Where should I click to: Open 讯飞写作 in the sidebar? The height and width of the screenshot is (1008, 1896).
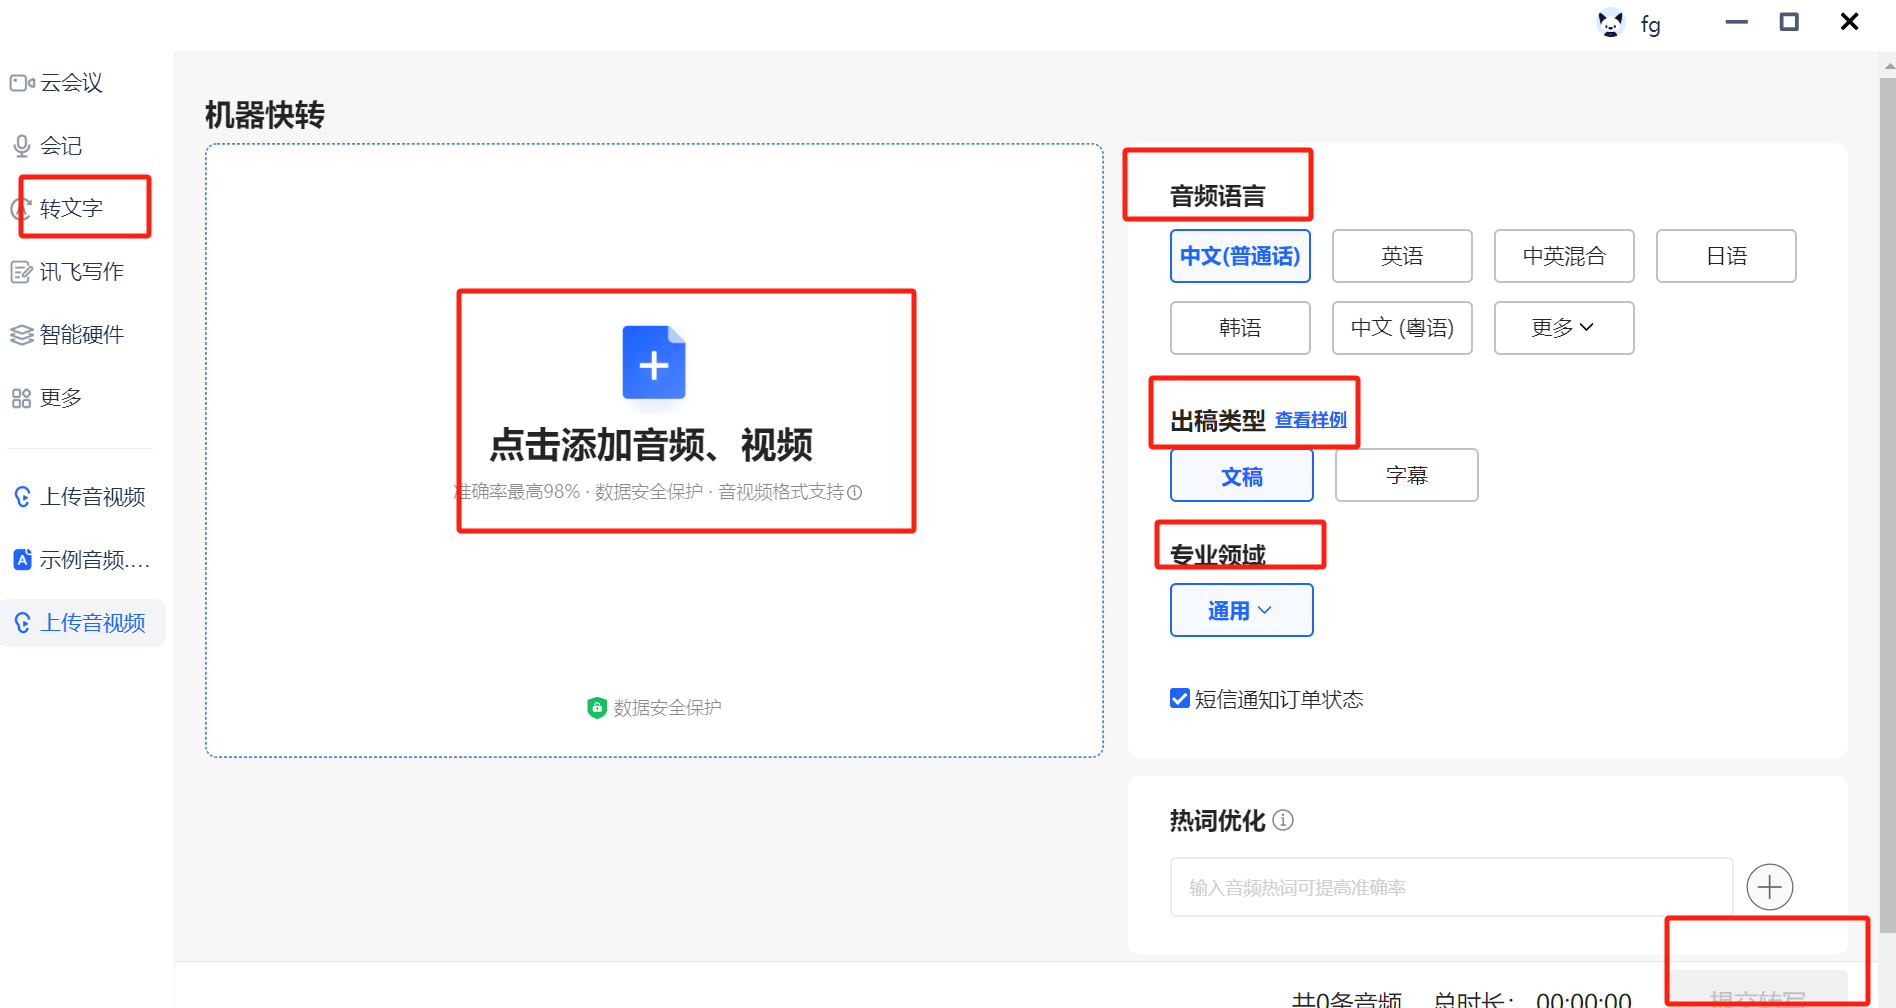(x=67, y=271)
